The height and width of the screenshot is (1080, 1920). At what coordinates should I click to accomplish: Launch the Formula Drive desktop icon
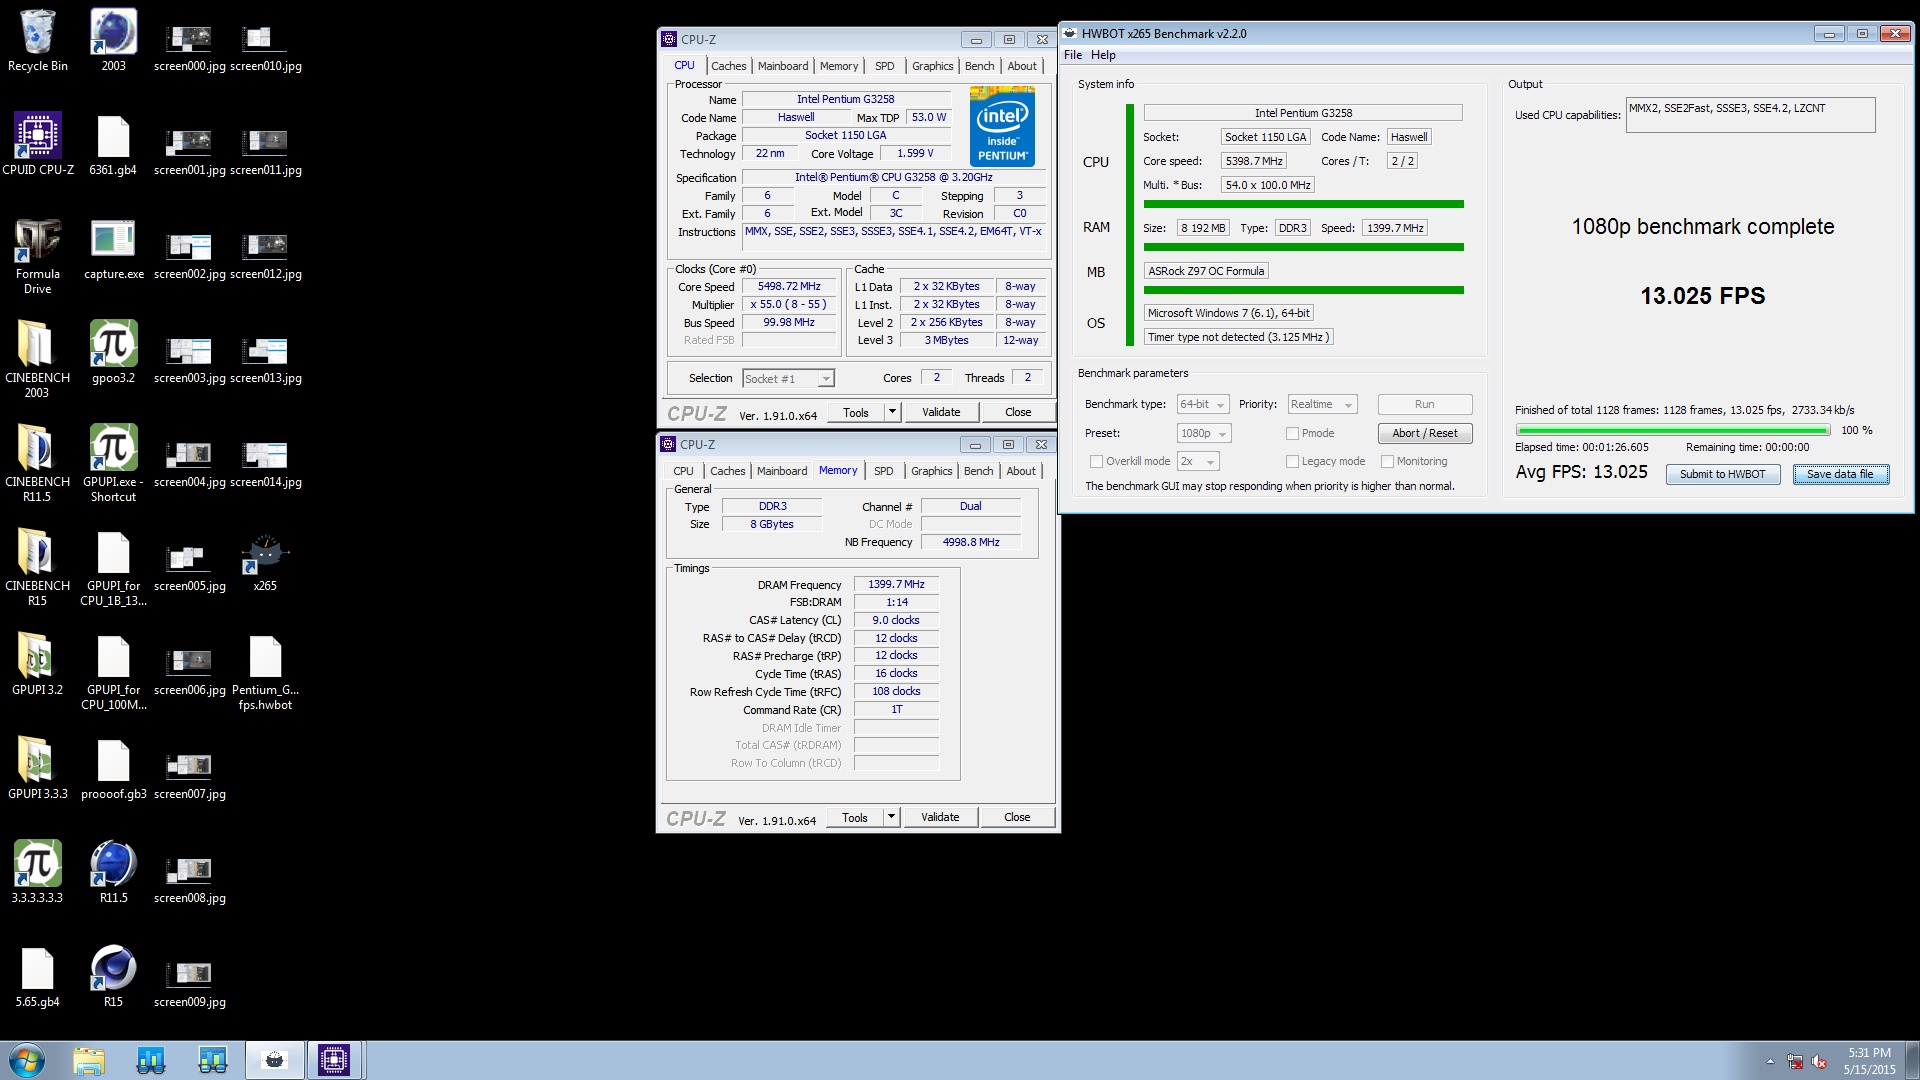[x=37, y=255]
